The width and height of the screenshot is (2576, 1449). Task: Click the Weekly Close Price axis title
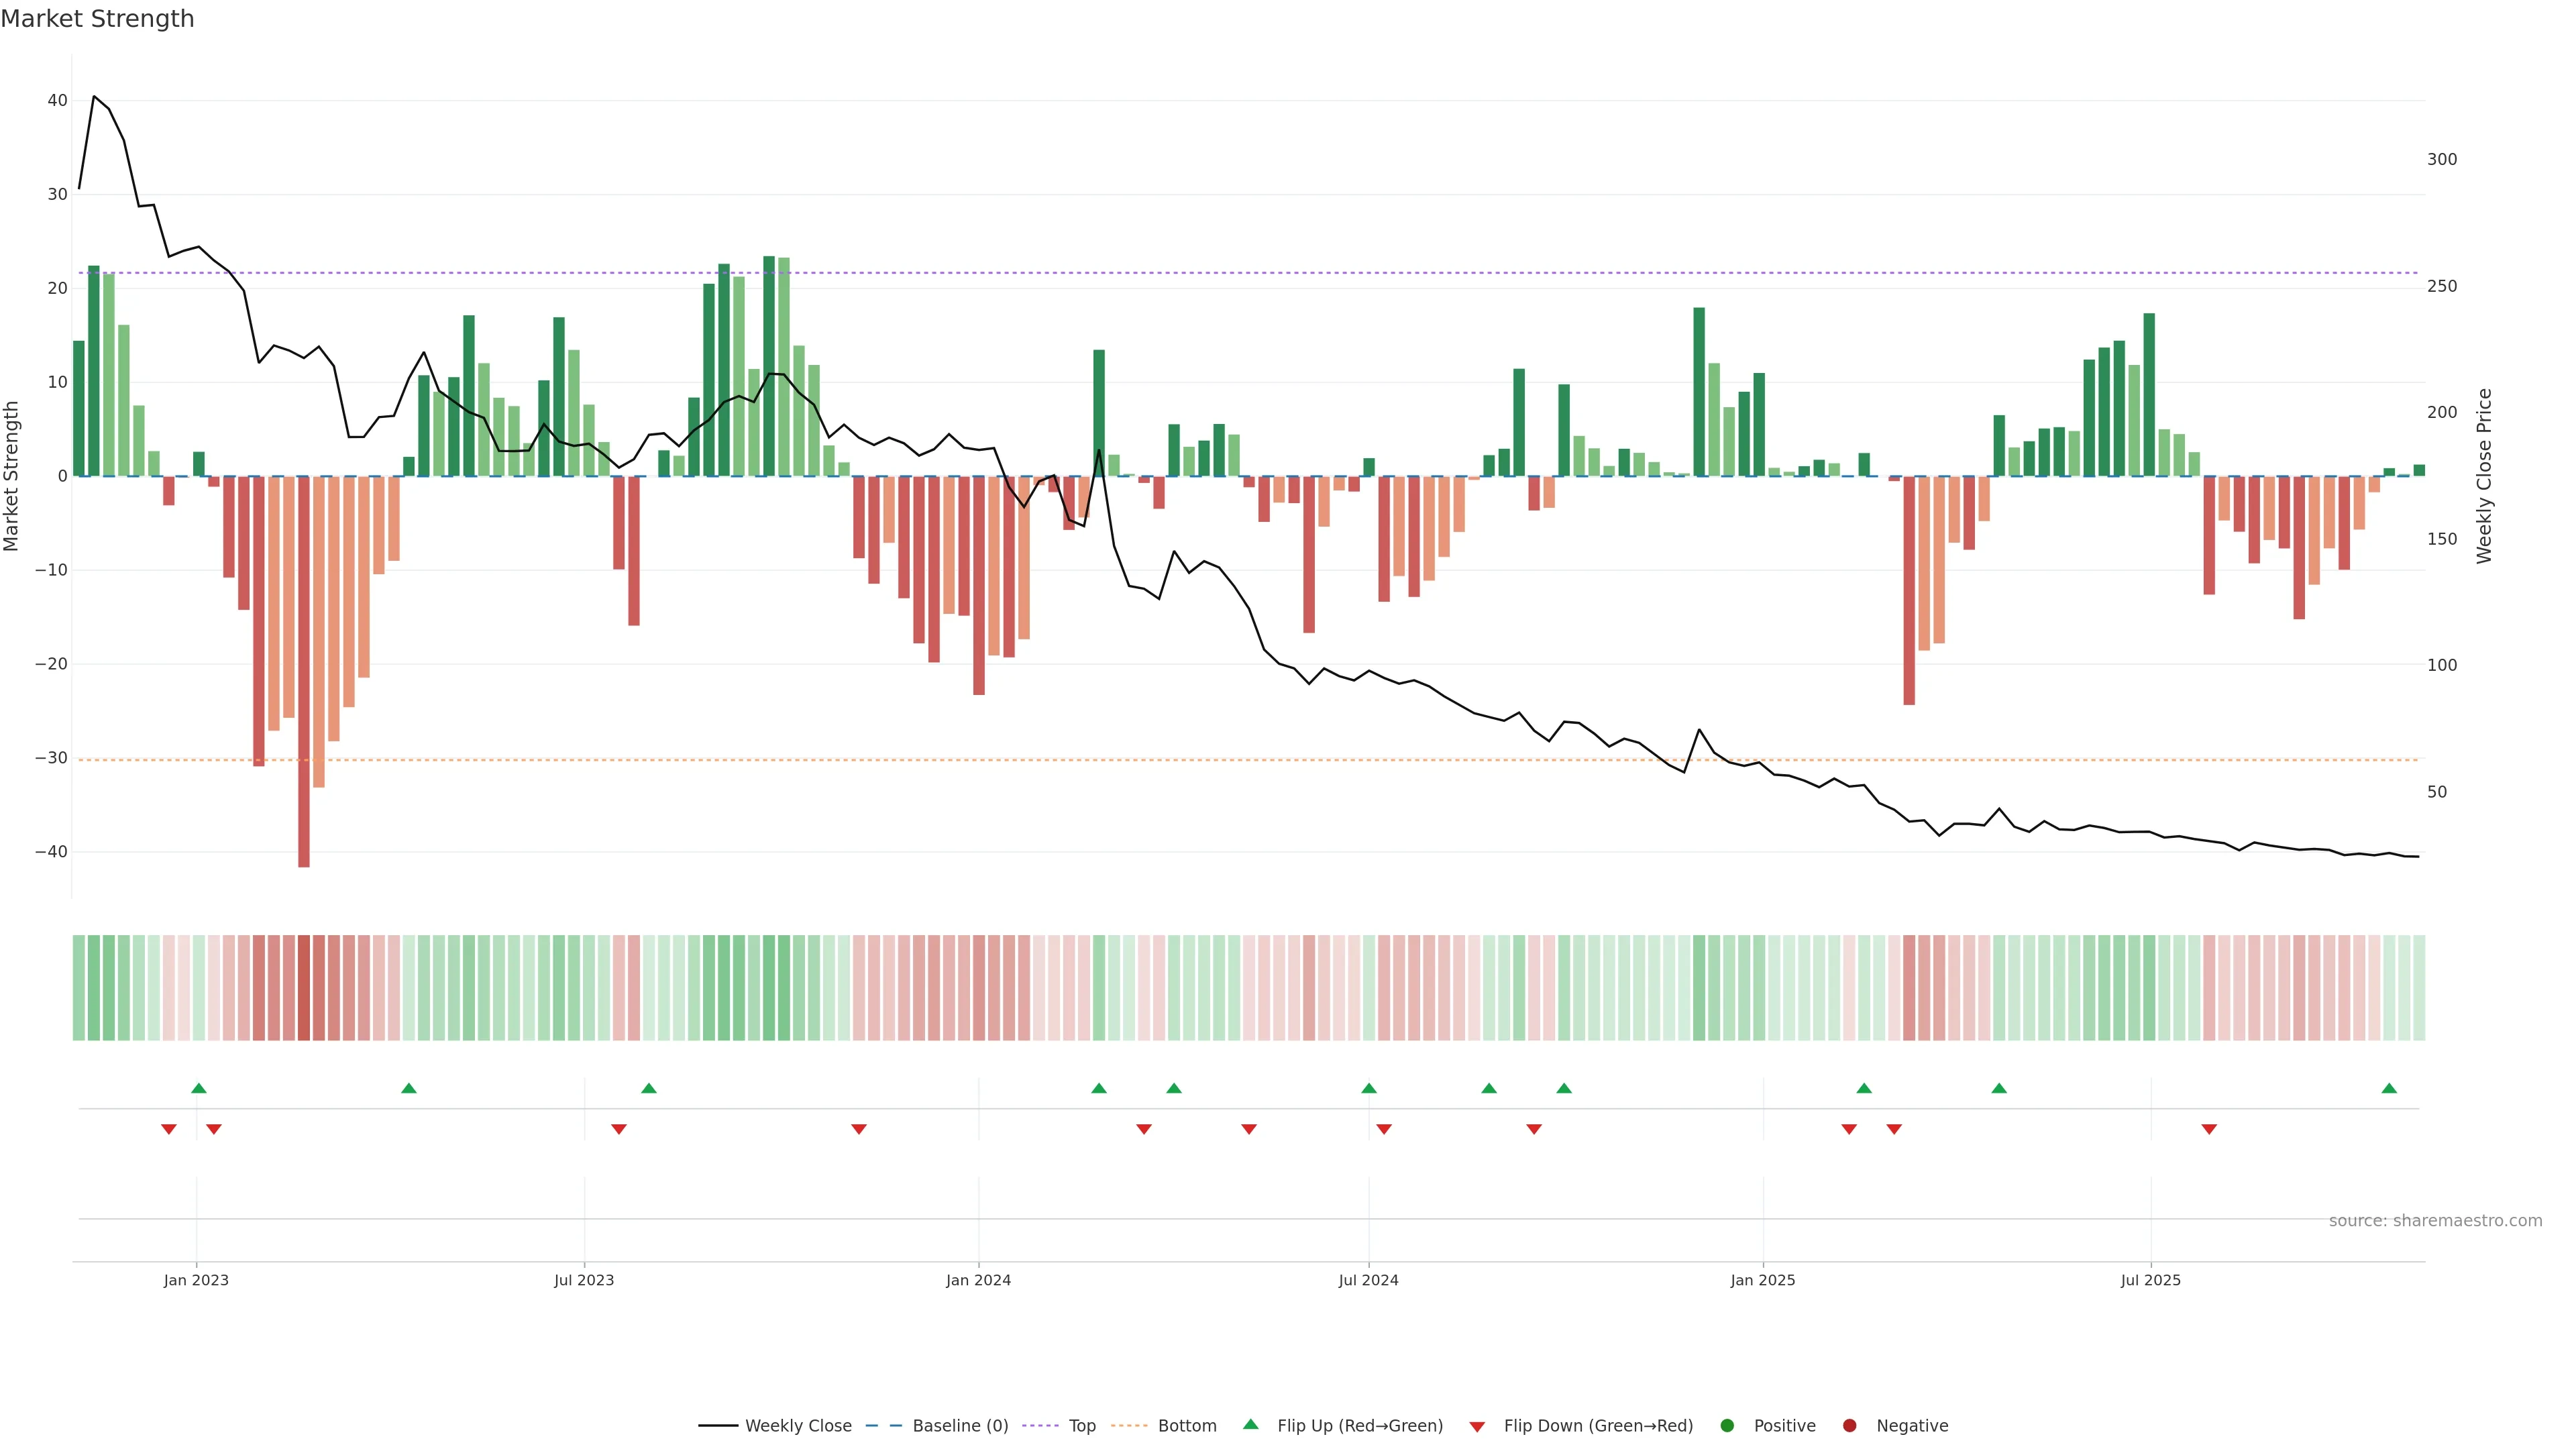coord(2484,476)
